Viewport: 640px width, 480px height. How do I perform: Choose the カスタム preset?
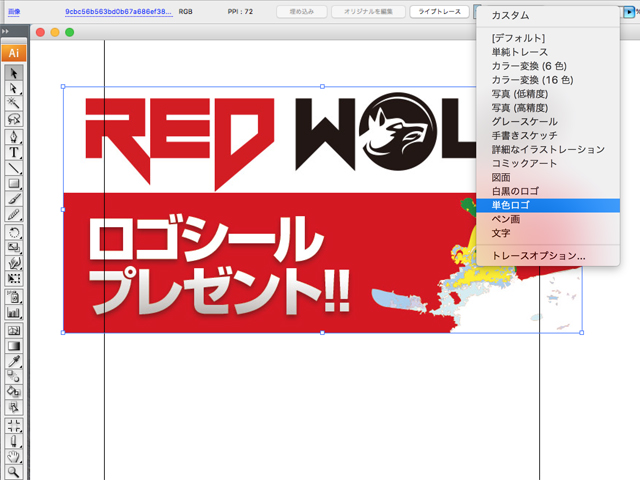coord(548,16)
